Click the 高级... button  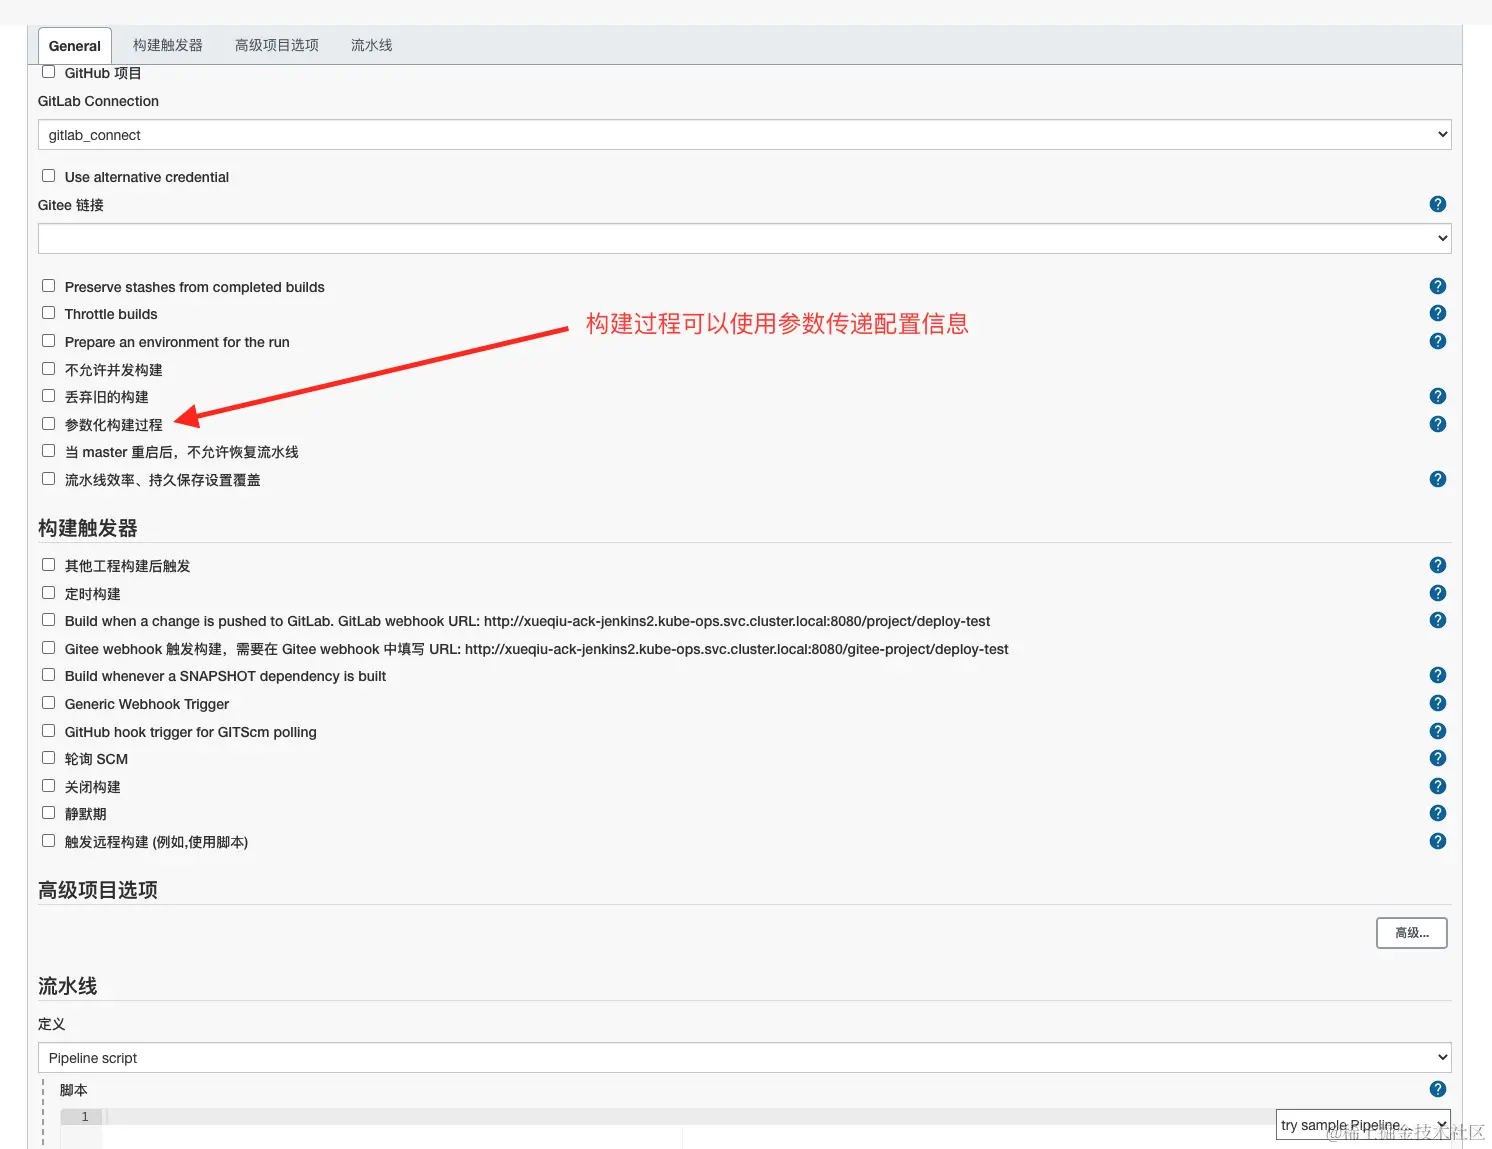[x=1412, y=933]
